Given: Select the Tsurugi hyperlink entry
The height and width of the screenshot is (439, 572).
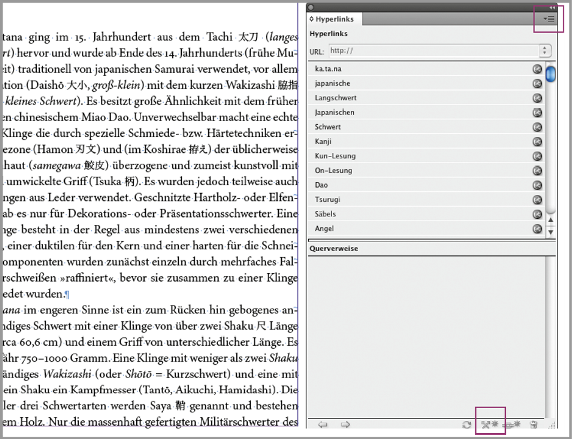Looking at the screenshot, I should [x=426, y=200].
